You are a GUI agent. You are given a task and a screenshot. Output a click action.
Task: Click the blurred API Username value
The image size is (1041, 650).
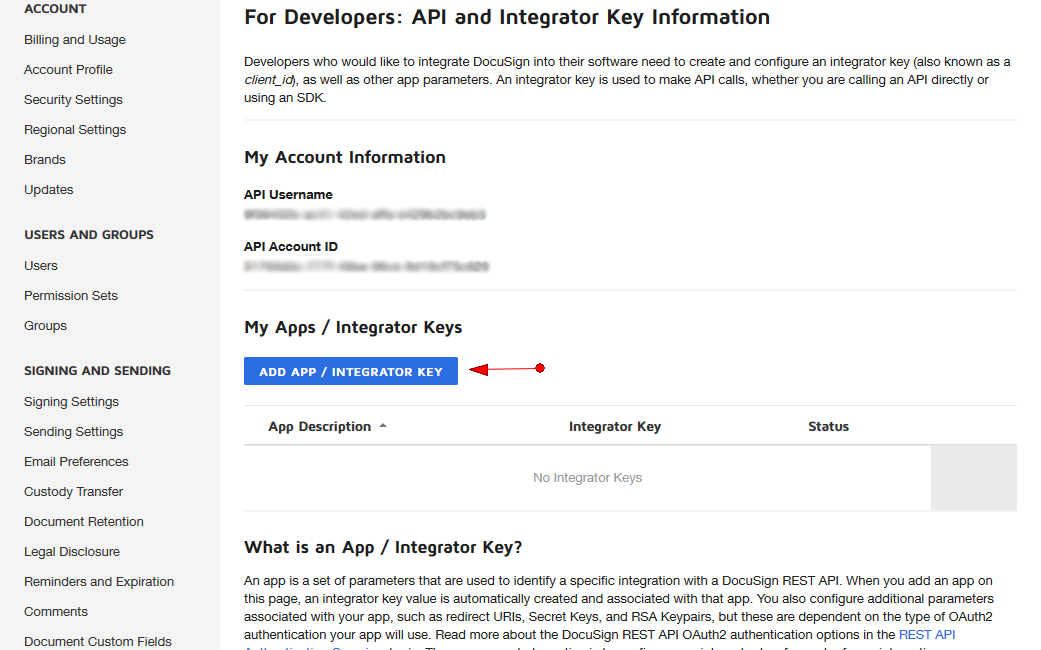coord(364,214)
